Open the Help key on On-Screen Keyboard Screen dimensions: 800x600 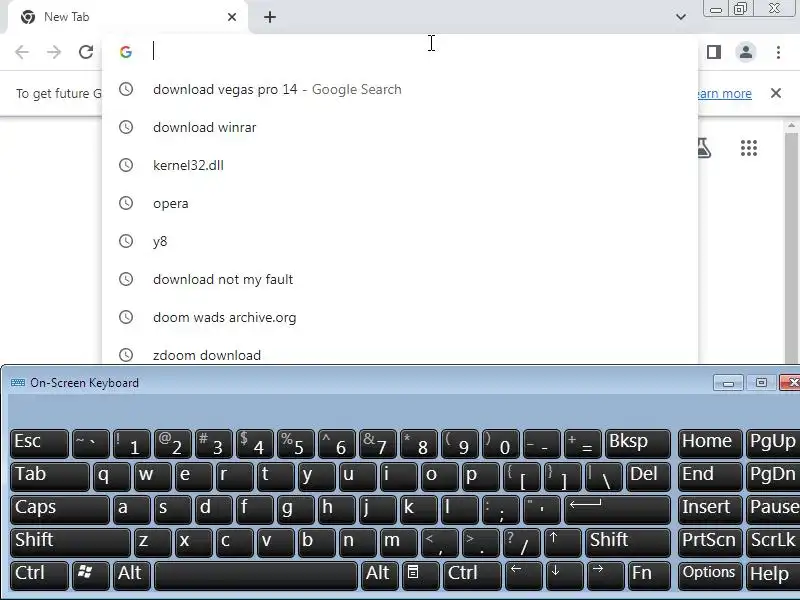tap(773, 576)
